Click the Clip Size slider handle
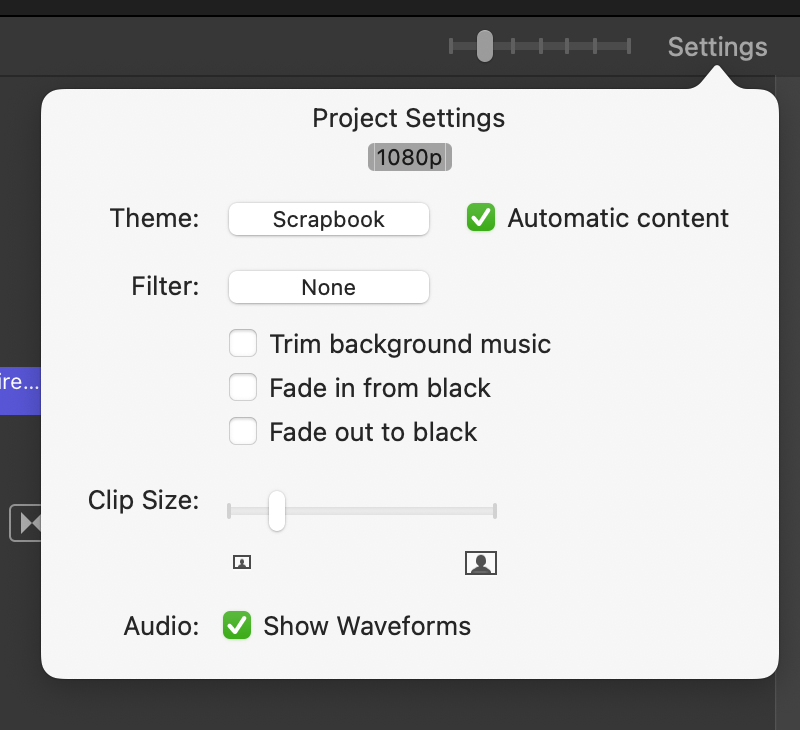The width and height of the screenshot is (800, 730). tap(277, 511)
